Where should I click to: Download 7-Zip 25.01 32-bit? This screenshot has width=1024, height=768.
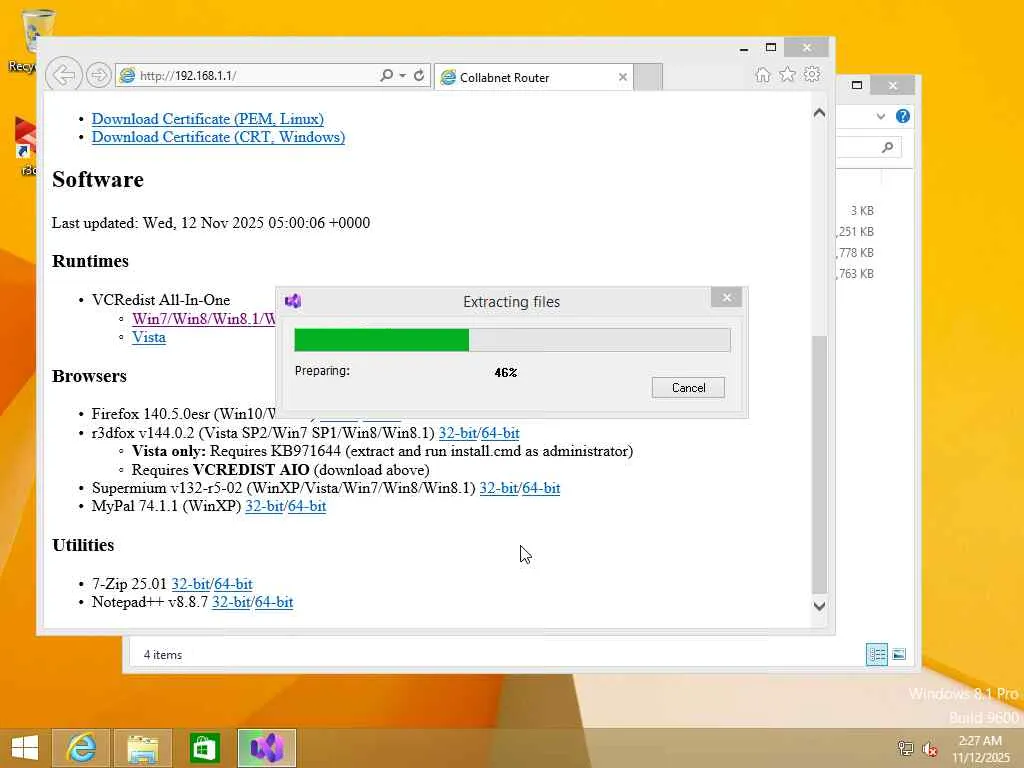coord(190,584)
